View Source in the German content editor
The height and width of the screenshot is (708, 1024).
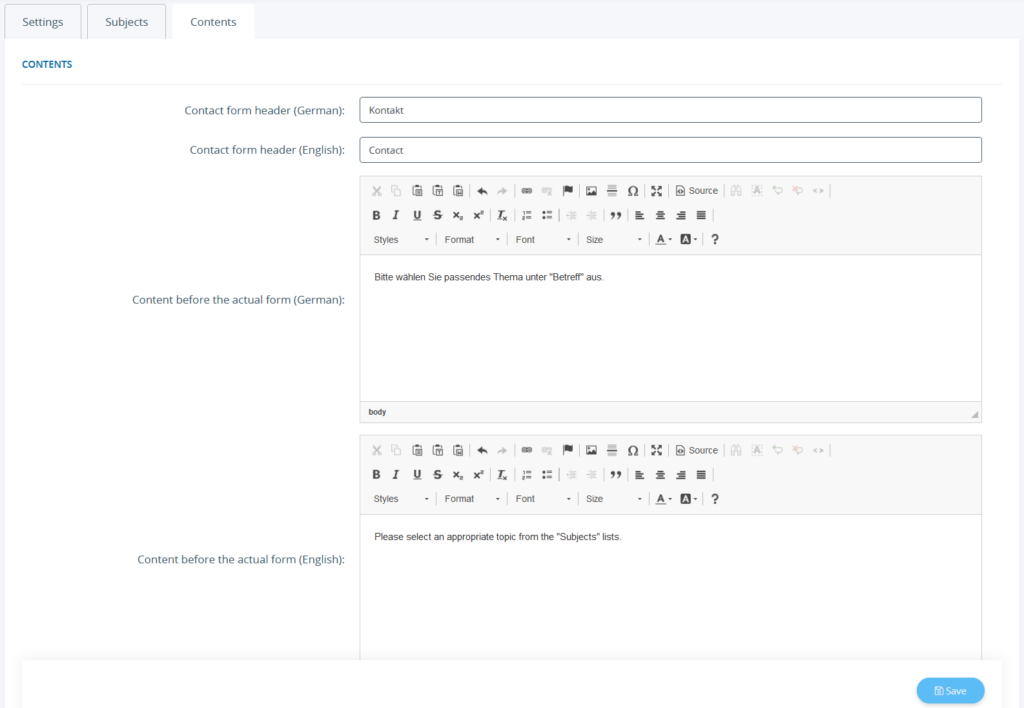(x=697, y=191)
